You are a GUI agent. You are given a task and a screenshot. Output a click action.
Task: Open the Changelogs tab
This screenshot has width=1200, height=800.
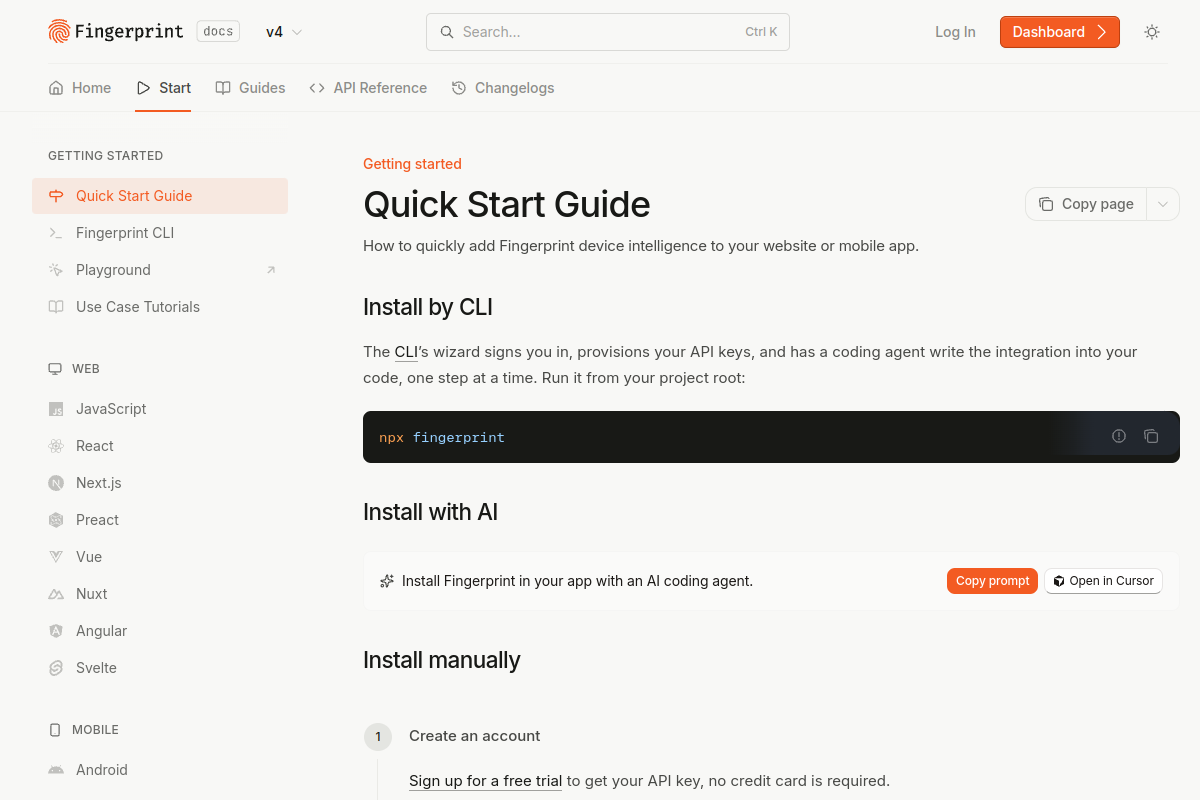click(x=503, y=88)
